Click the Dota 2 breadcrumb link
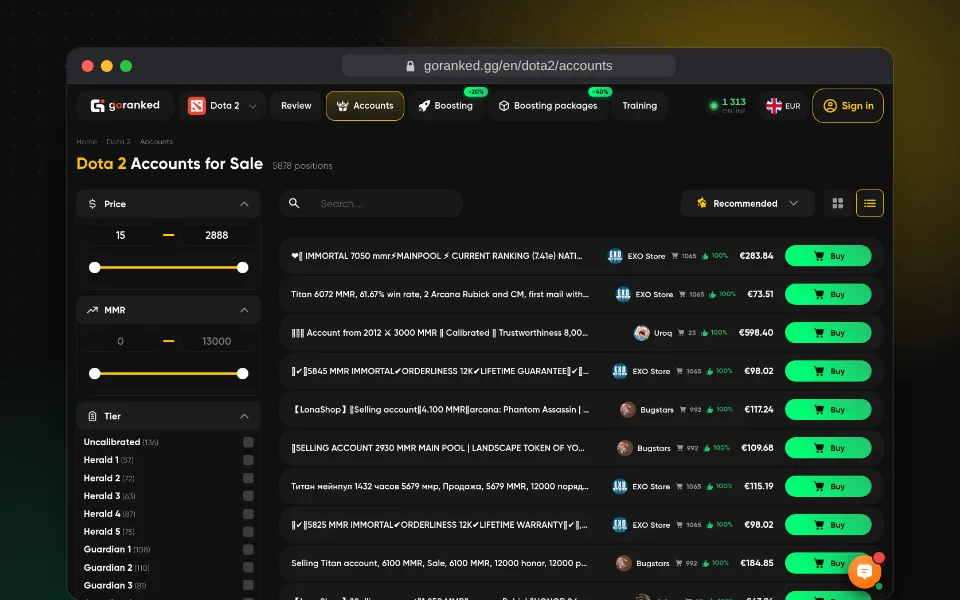 click(x=118, y=141)
